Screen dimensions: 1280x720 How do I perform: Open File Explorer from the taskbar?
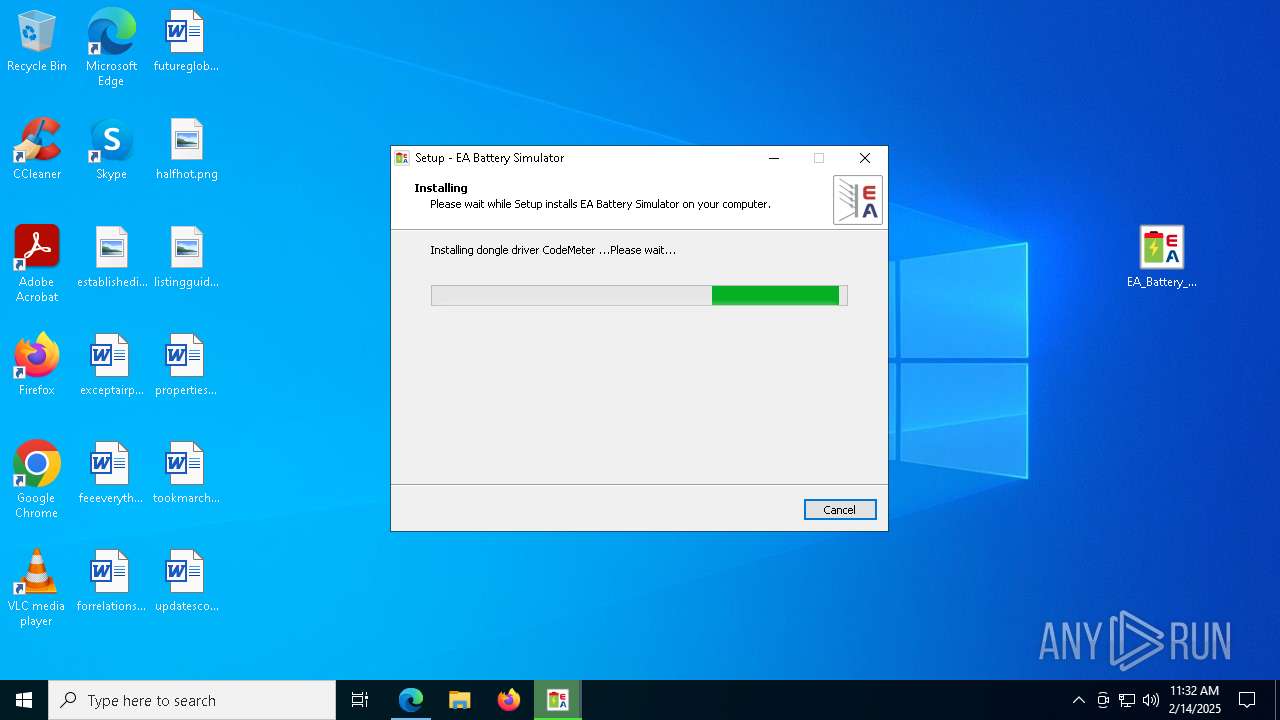pos(460,700)
